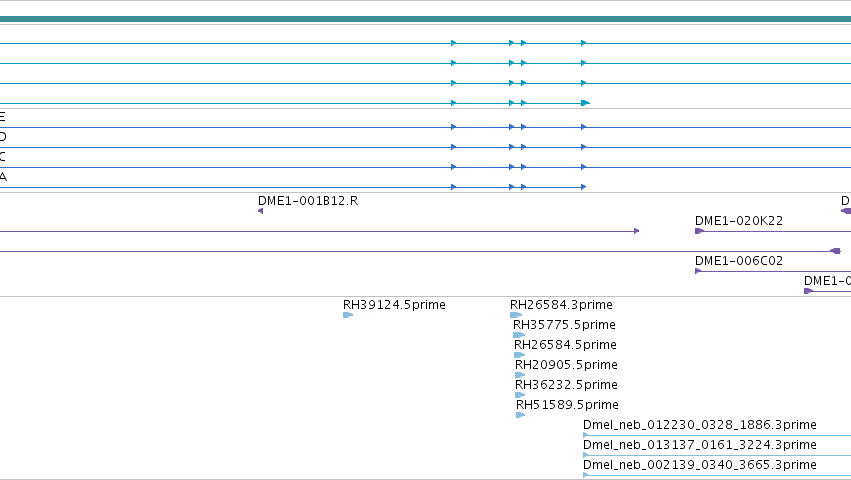
Task: Select the RH51589.5prime EST label
Action: point(567,405)
